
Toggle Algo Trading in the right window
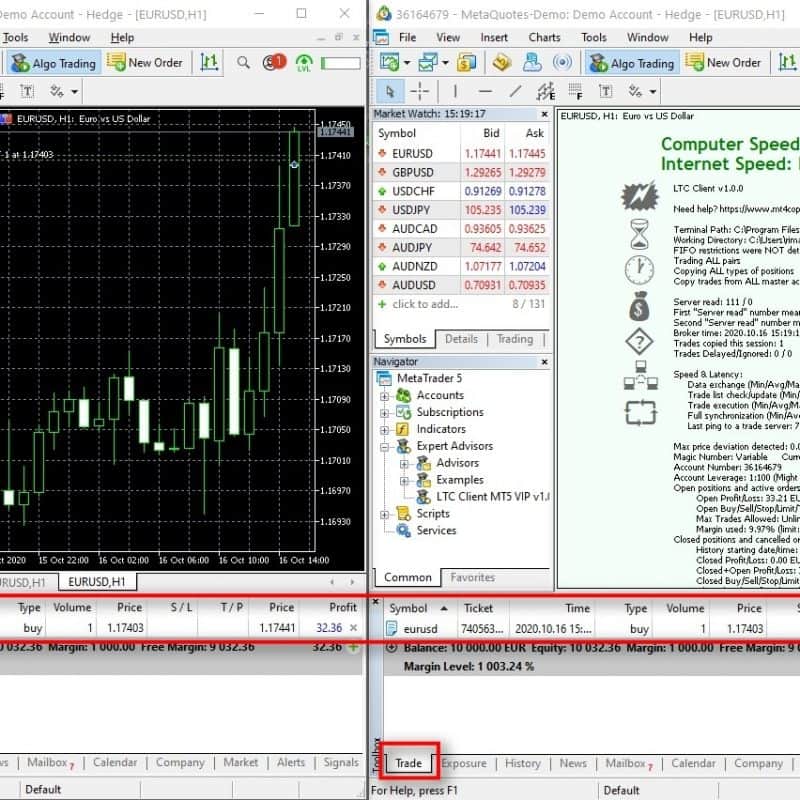pos(632,63)
